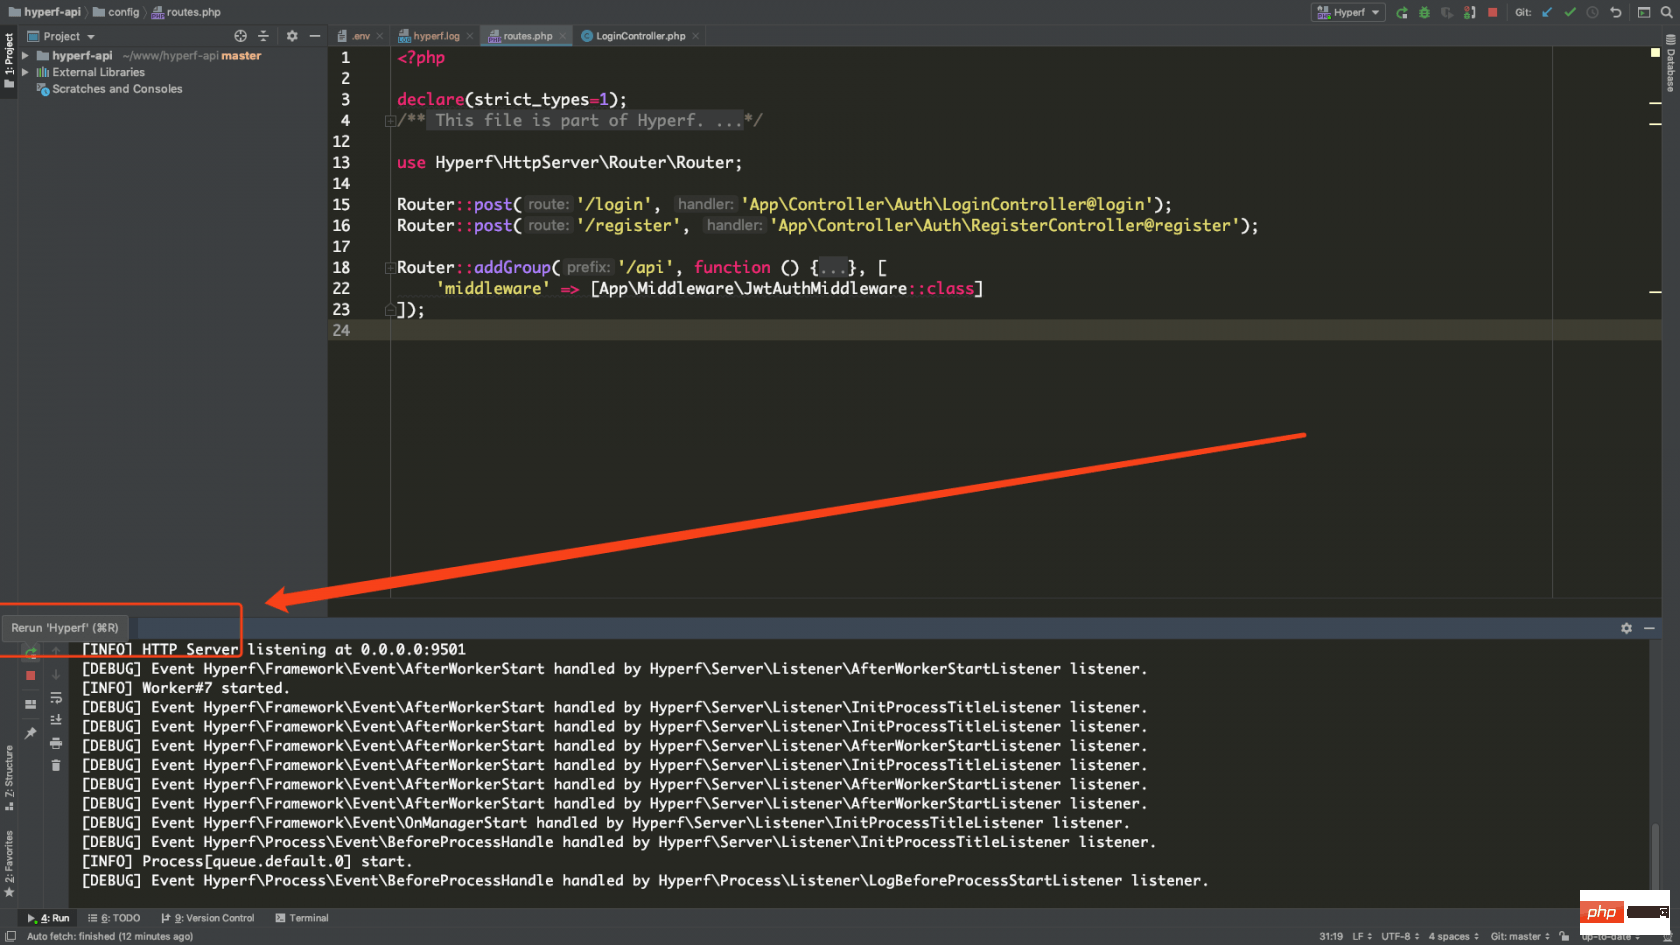Go to the next stack trace (down arrow)

pos(56,675)
